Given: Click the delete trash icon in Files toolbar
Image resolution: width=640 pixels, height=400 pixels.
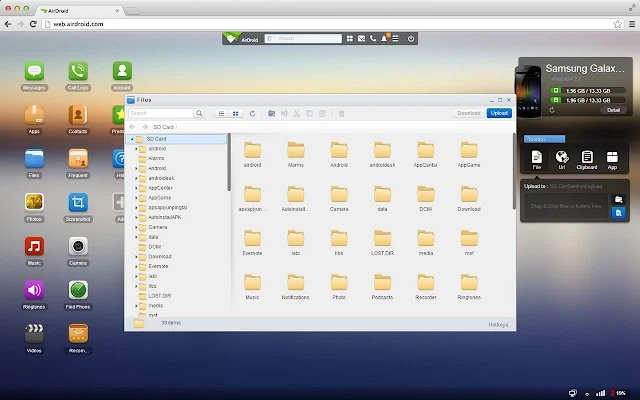Looking at the screenshot, I should coord(341,114).
